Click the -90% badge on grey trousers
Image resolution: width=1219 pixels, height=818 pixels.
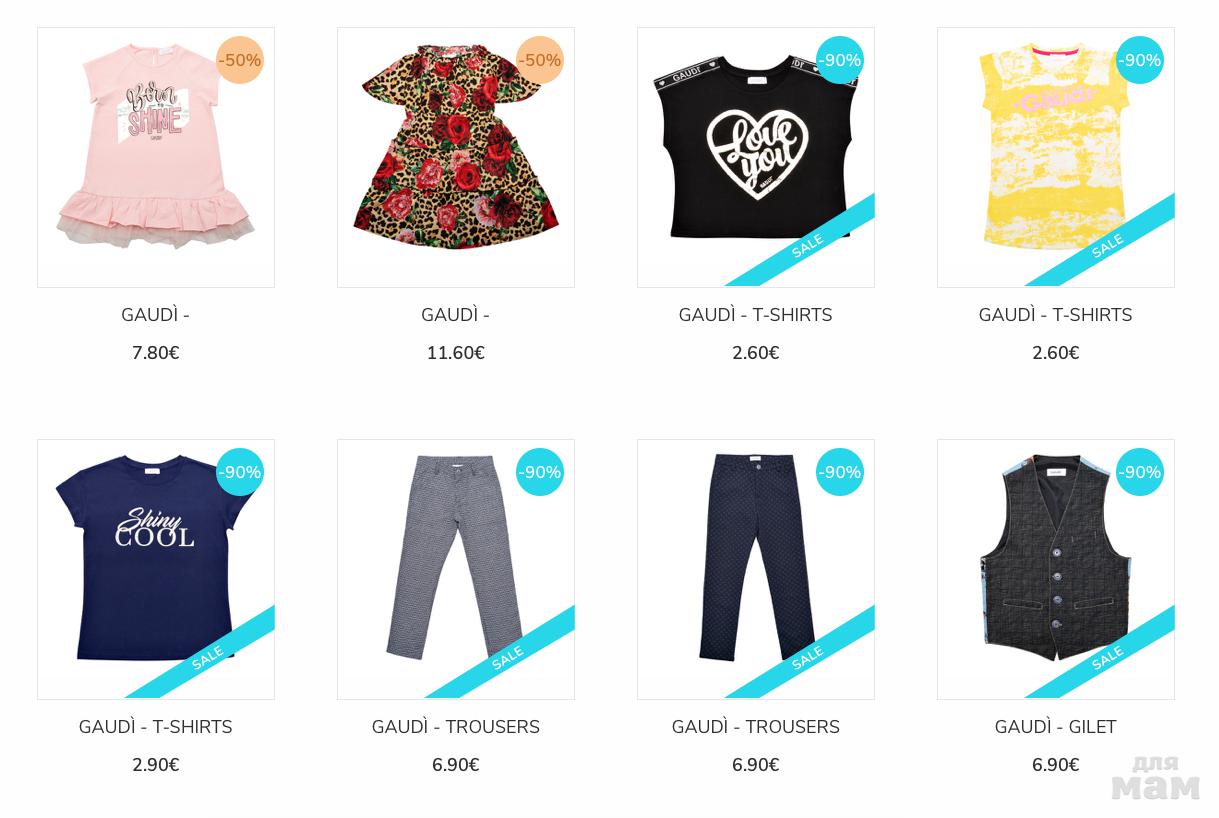540,472
